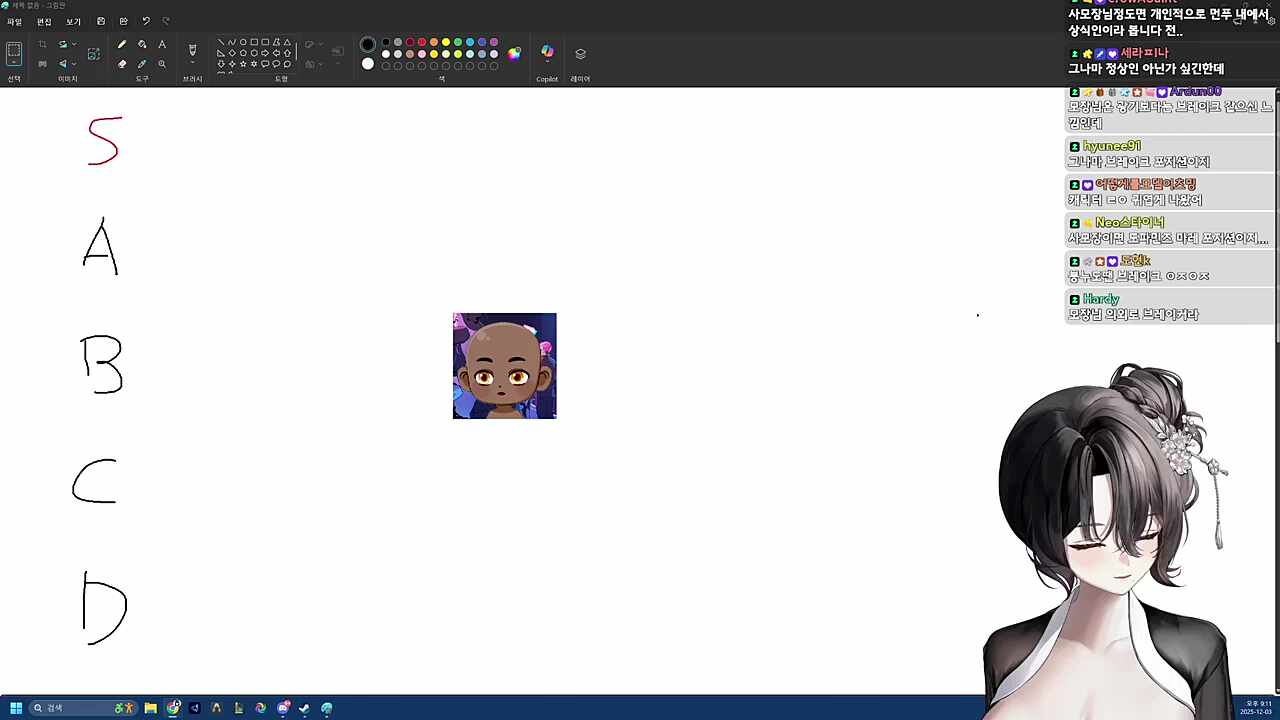Viewport: 1280px width, 720px height.
Task: Select the Pencil tool
Action: [122, 45]
